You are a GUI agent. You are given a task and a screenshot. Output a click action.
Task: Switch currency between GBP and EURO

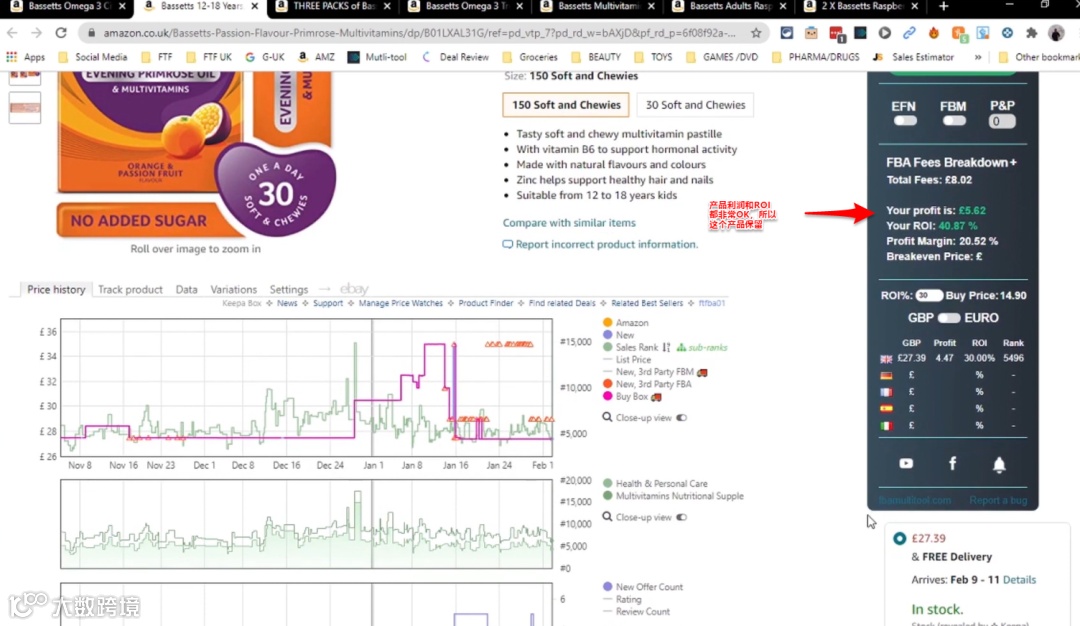point(948,318)
